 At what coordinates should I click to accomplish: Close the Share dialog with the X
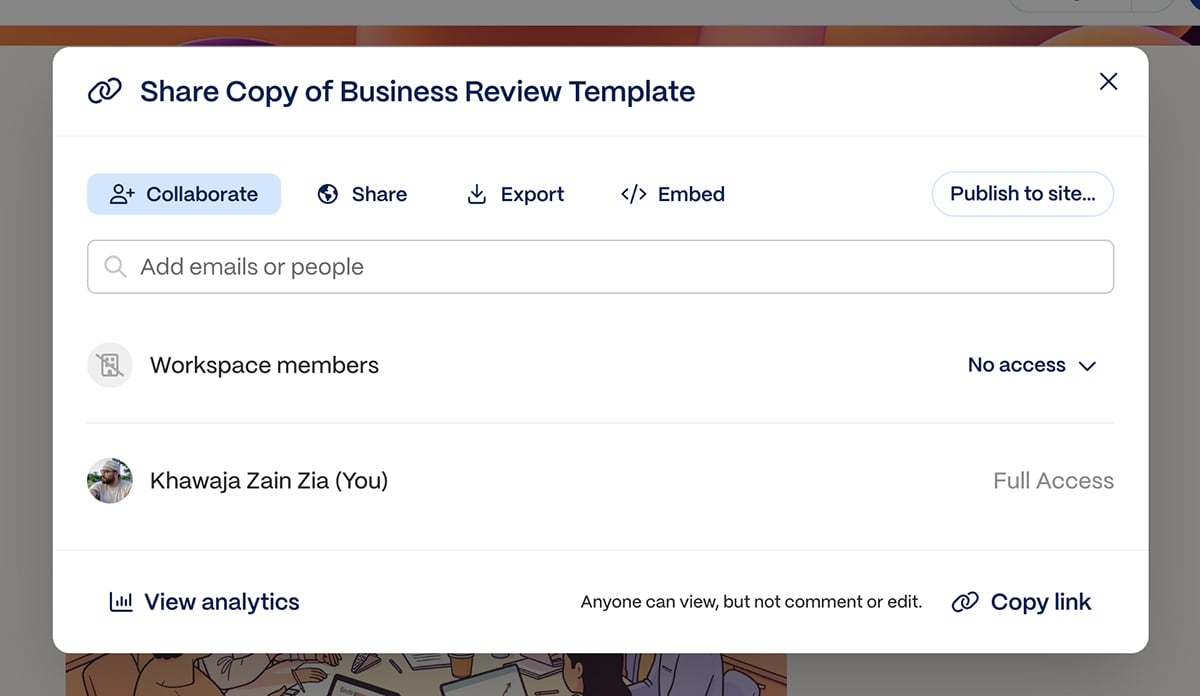coord(1108,82)
